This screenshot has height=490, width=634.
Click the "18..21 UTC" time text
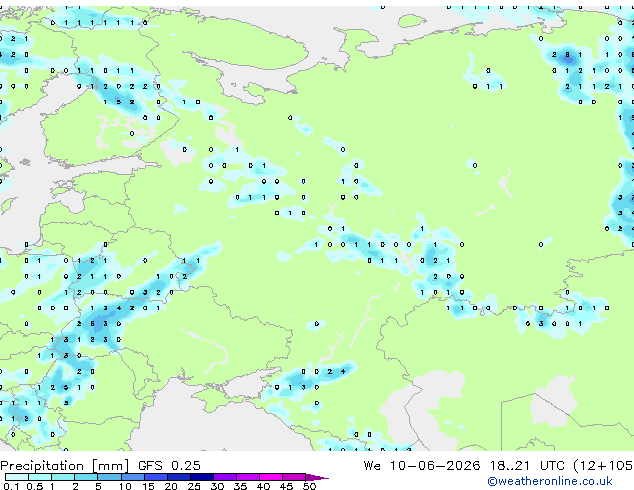pos(527,466)
